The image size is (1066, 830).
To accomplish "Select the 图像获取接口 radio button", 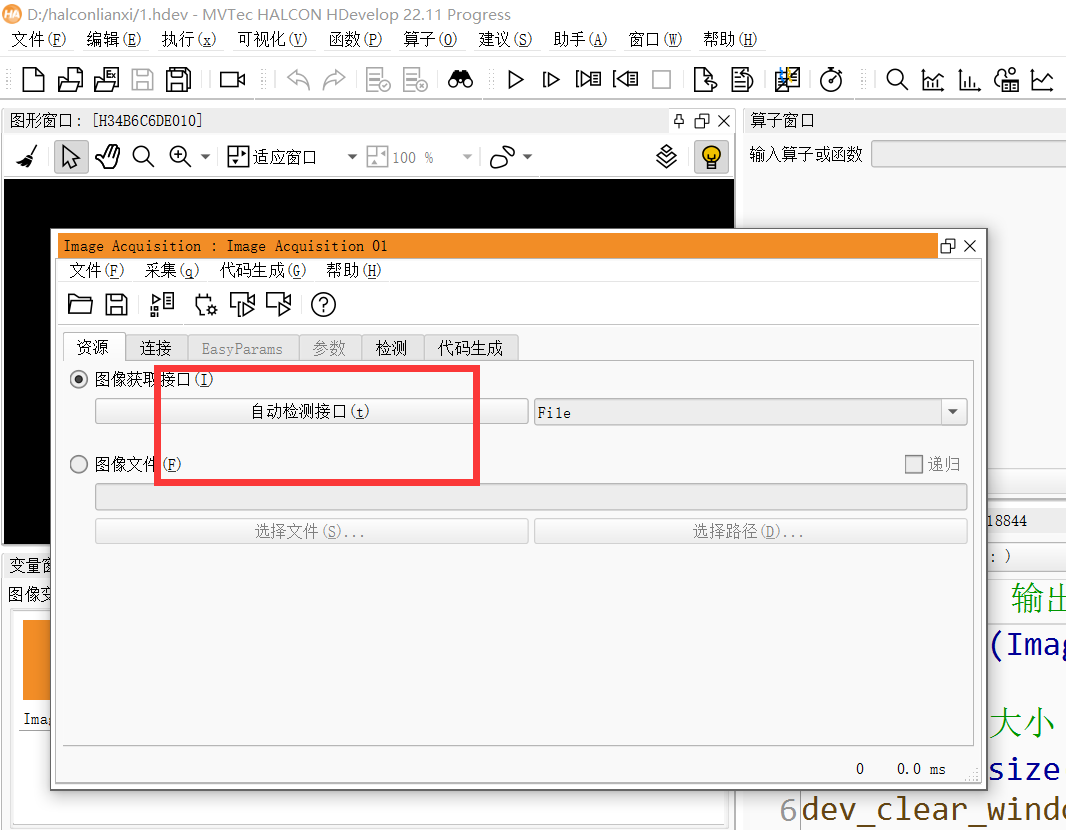I will [79, 379].
